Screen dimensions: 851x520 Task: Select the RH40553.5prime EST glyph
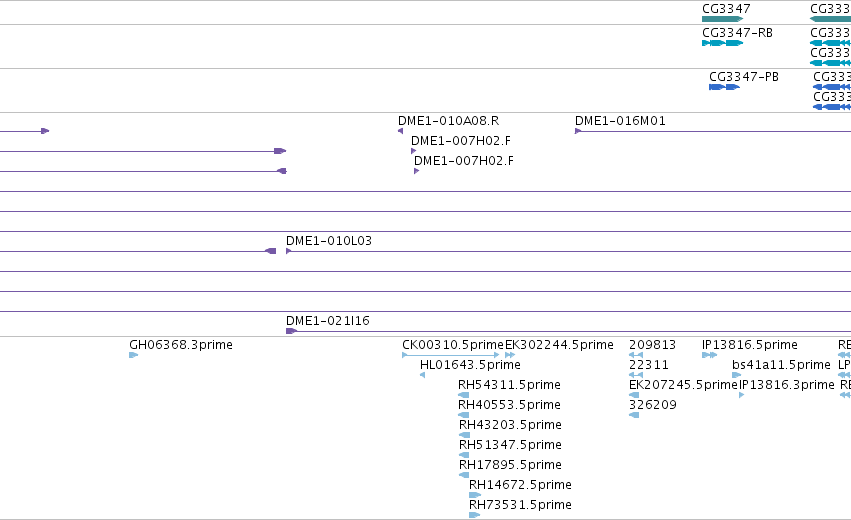point(463,415)
